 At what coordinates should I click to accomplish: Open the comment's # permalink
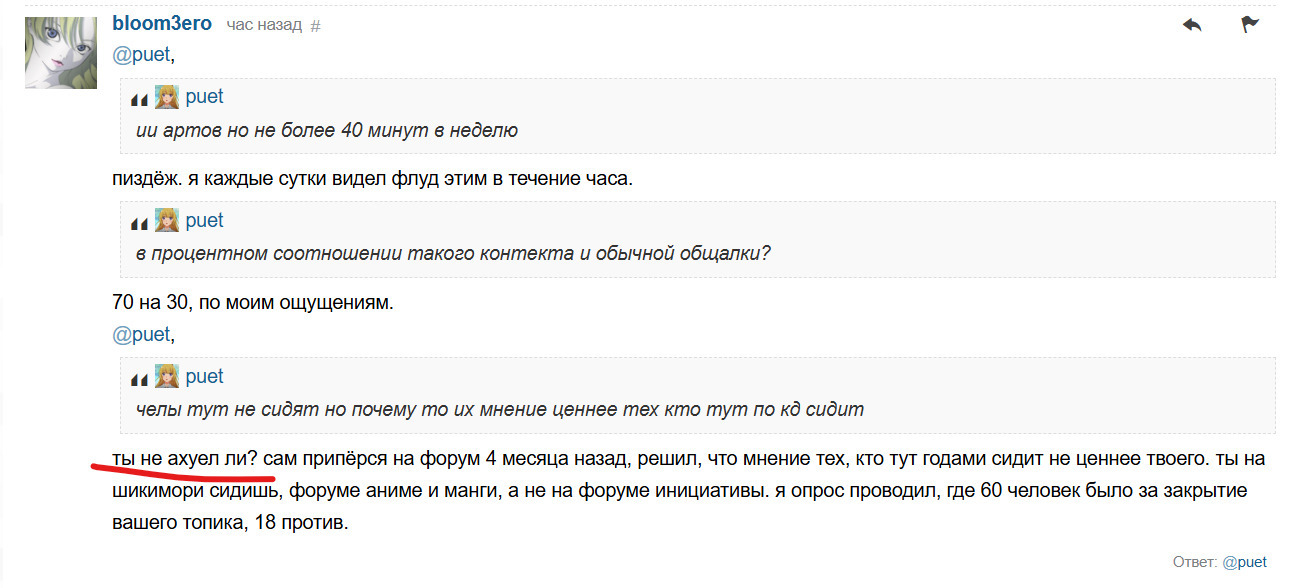coord(316,26)
